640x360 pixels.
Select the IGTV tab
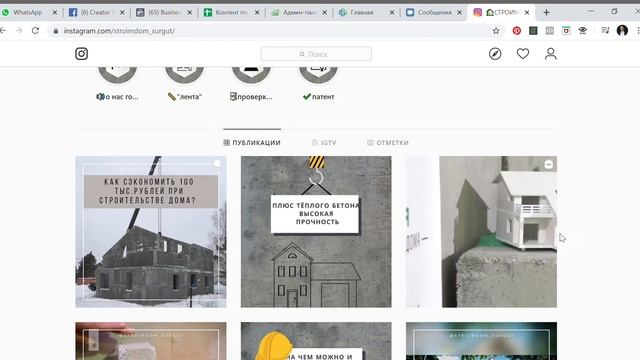324,142
